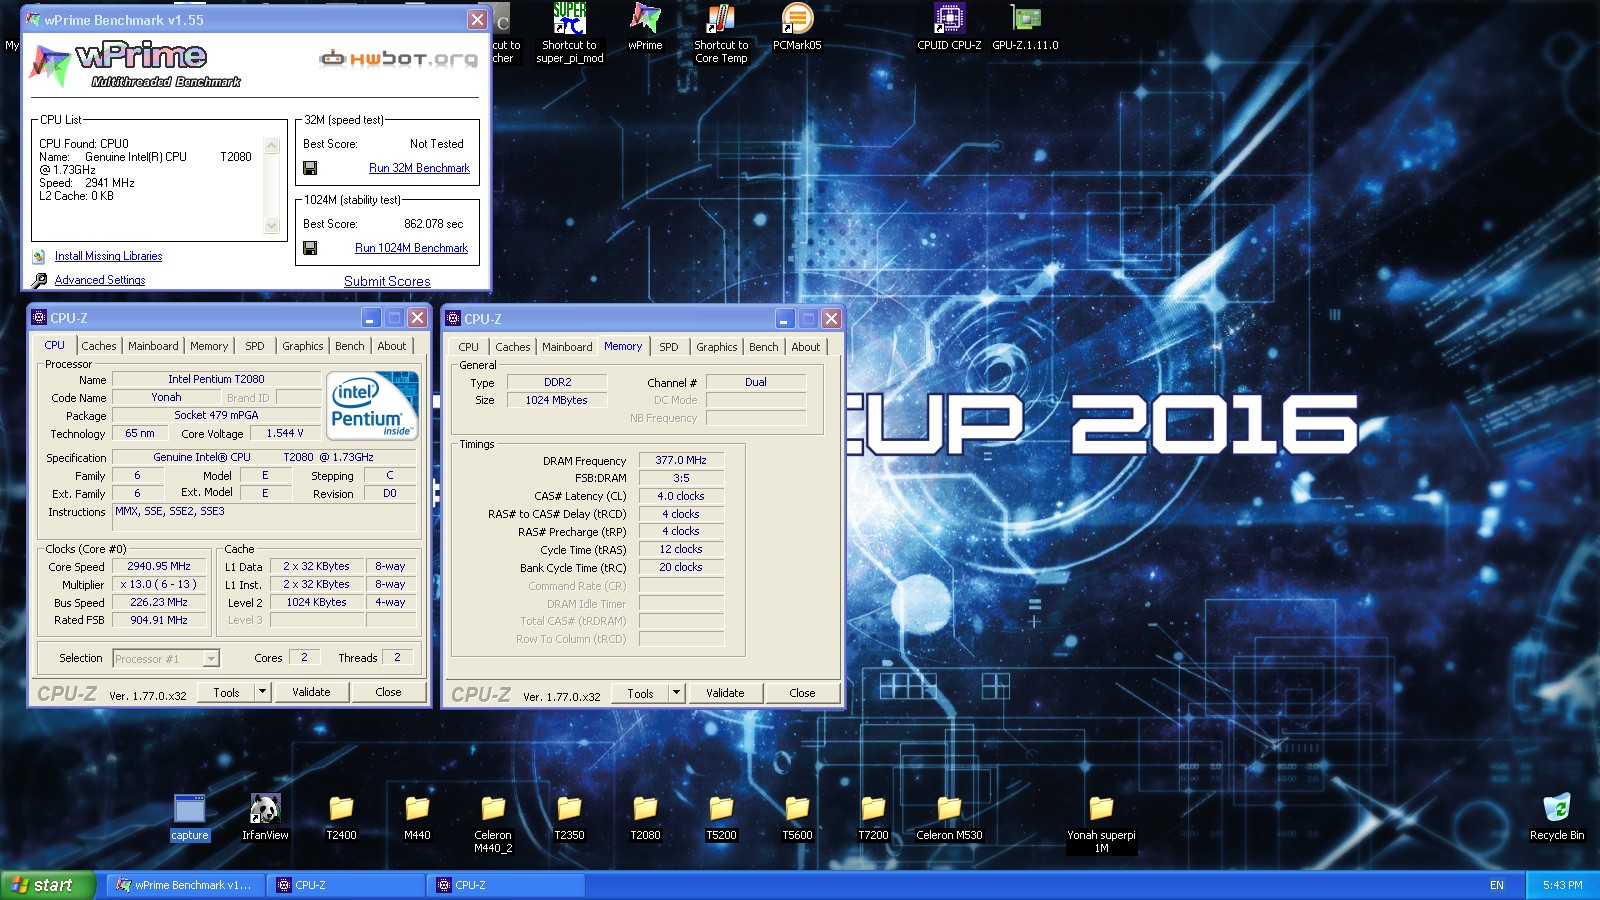The image size is (1600, 900).
Task: Open the Advanced Settings link in wPrime
Action: (x=100, y=280)
